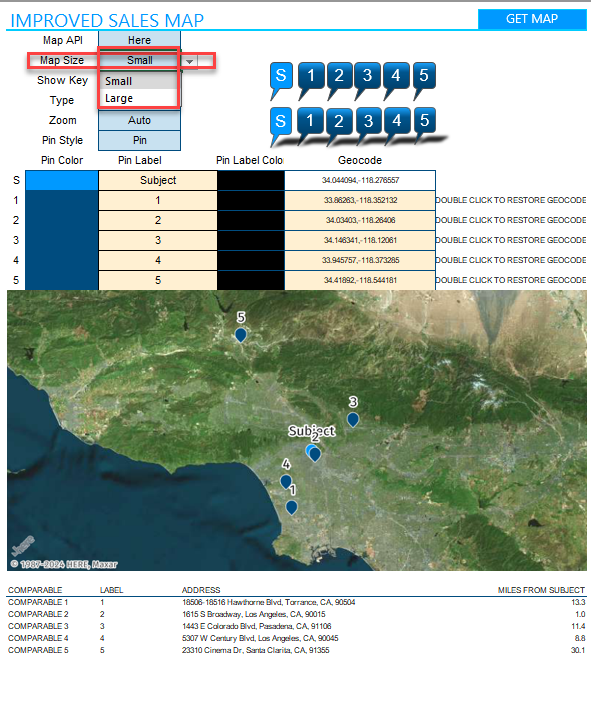
Task: Select the Pin Style cell showing Pin
Action: click(140, 140)
